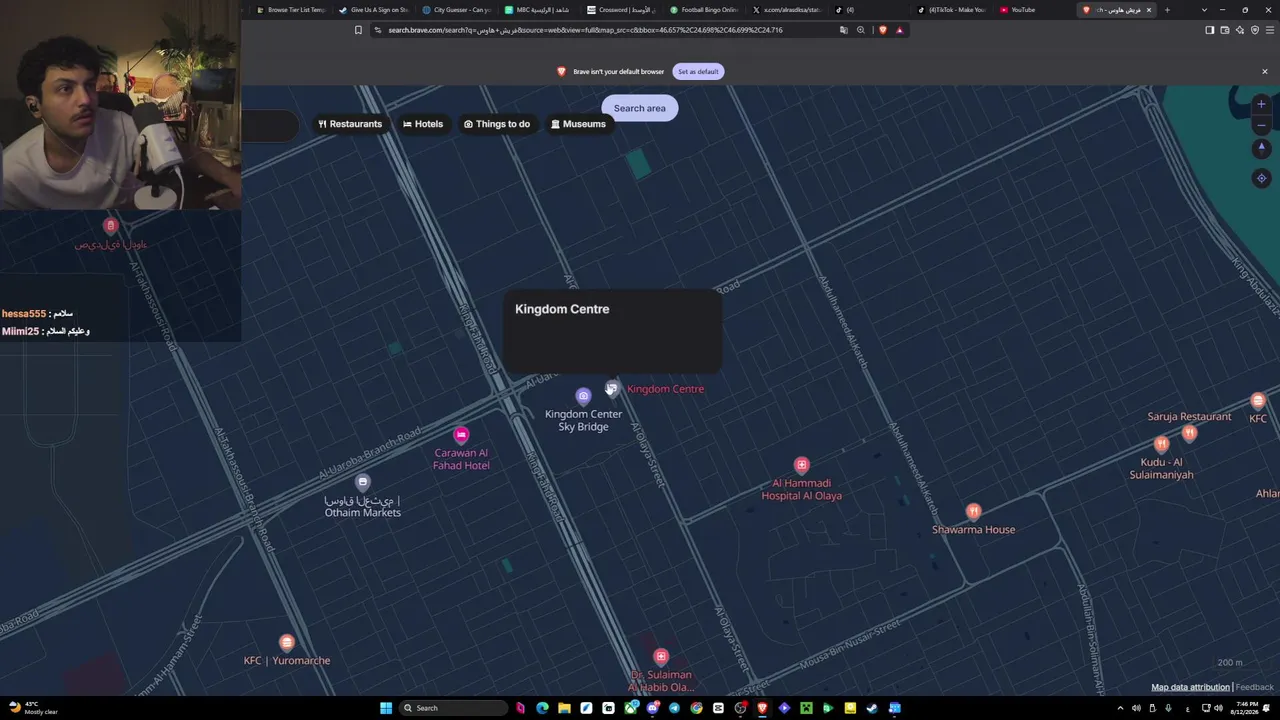Open the weather widget in taskbar

click(33, 708)
